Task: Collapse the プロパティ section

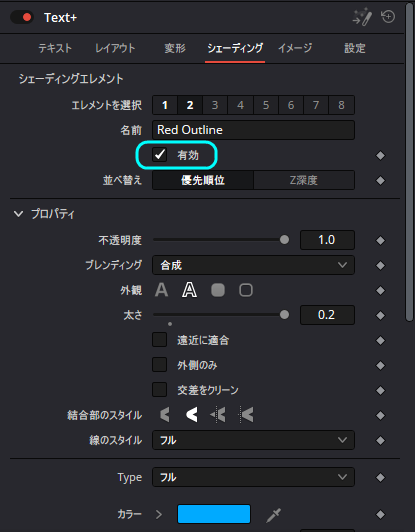Action: pos(18,214)
